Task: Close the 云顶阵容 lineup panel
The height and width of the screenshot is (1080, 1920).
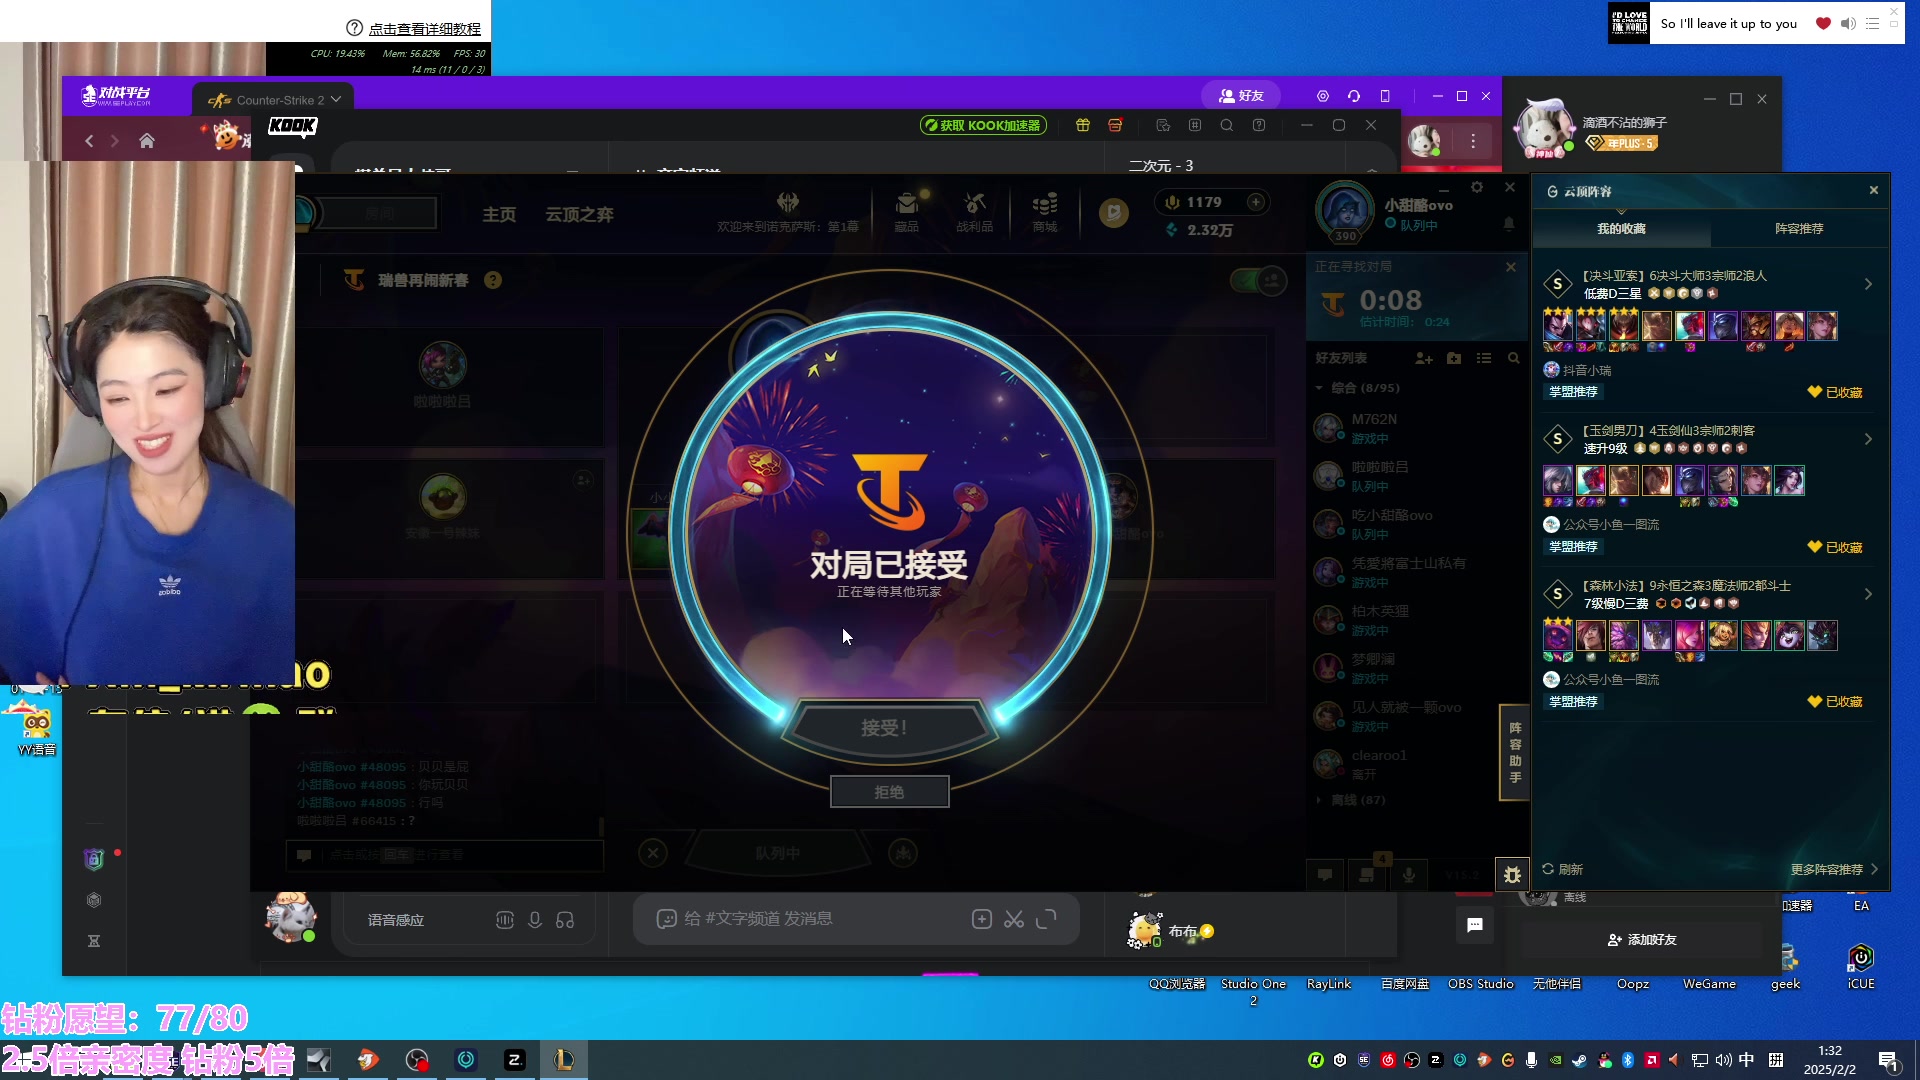Action: pyautogui.click(x=1874, y=190)
